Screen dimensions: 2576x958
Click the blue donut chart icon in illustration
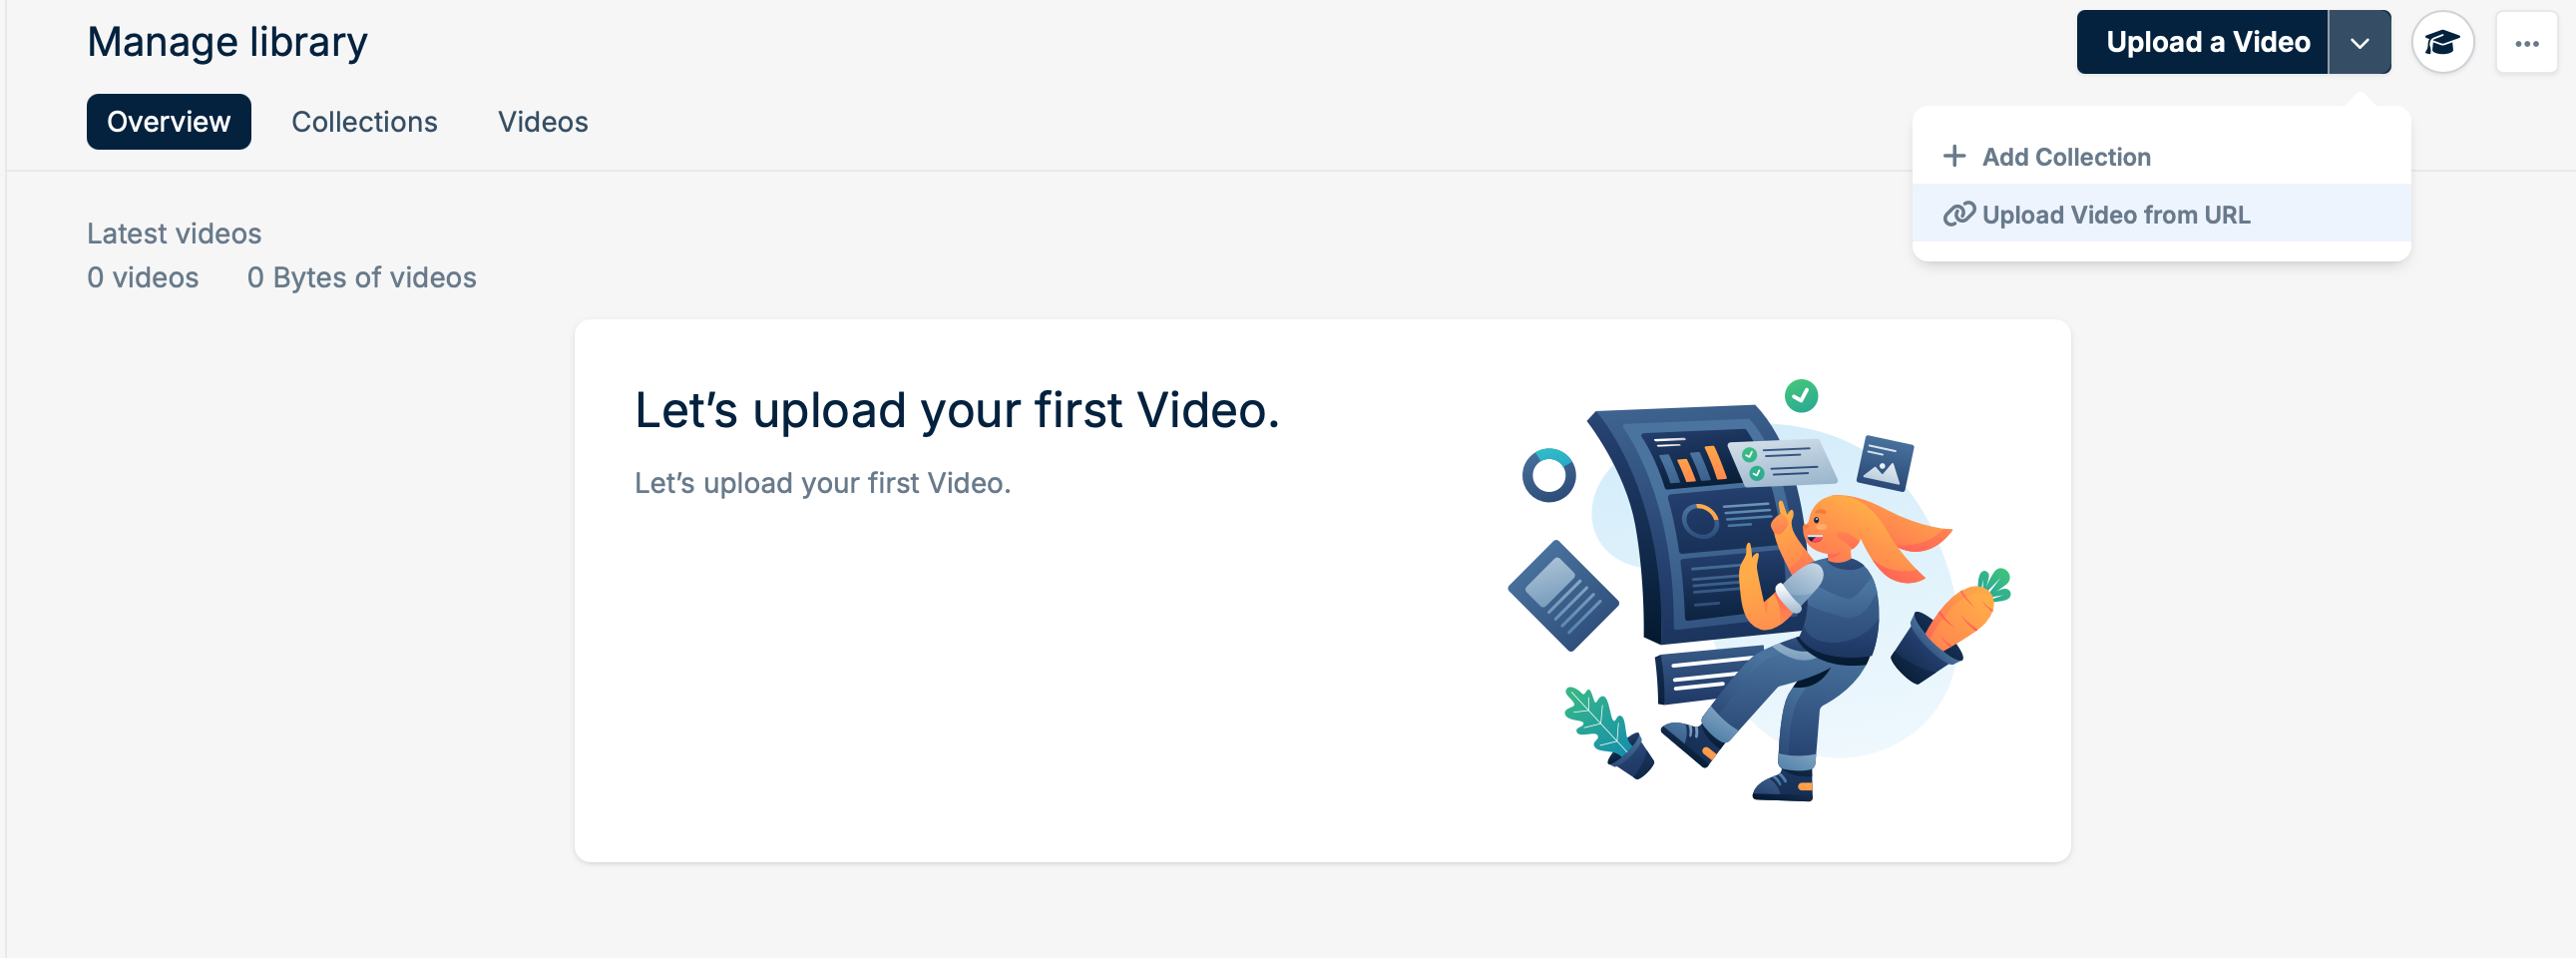(x=1548, y=476)
